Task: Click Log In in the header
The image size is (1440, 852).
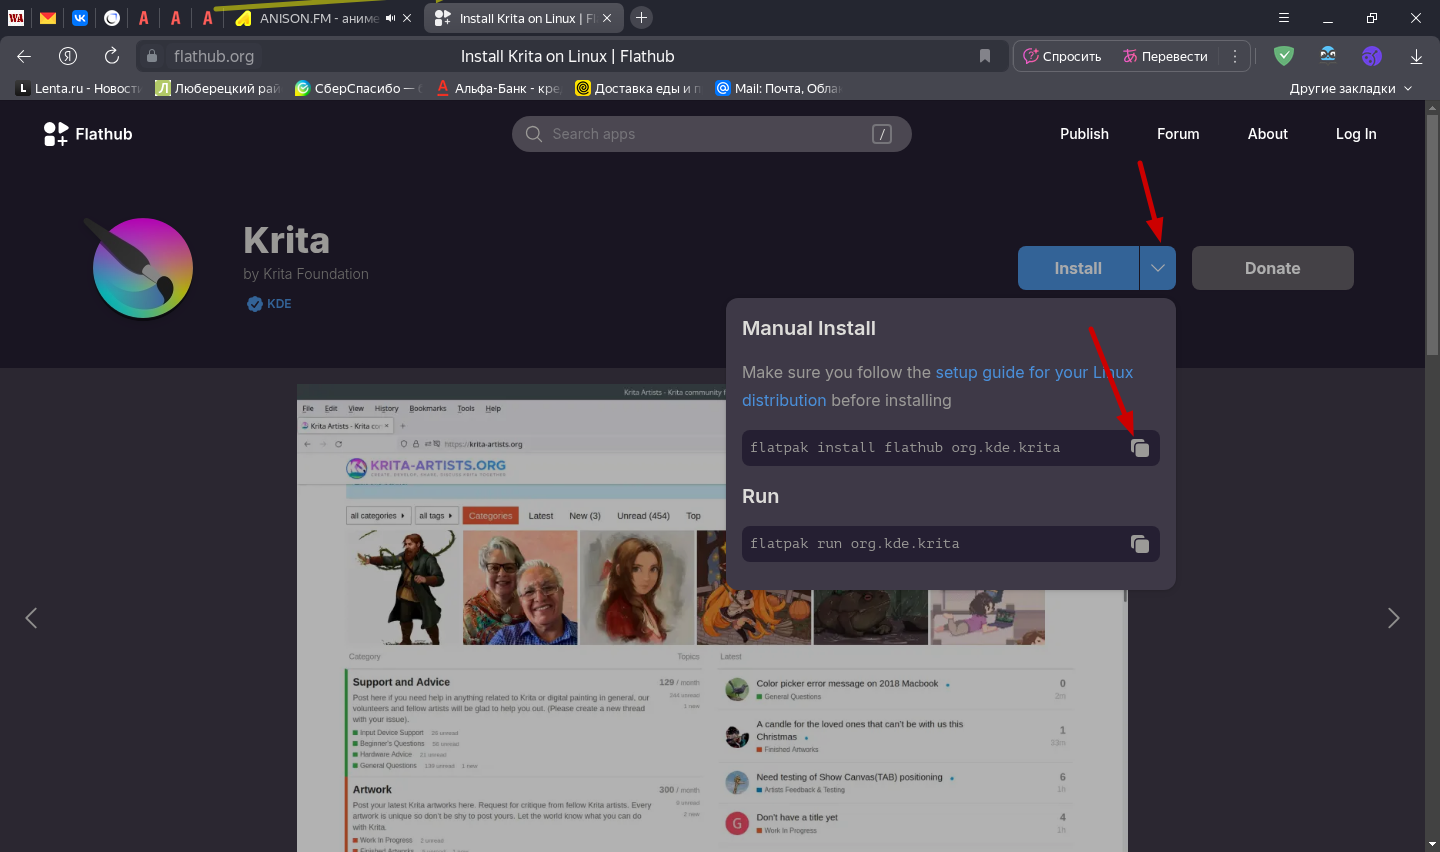Action: (x=1356, y=134)
